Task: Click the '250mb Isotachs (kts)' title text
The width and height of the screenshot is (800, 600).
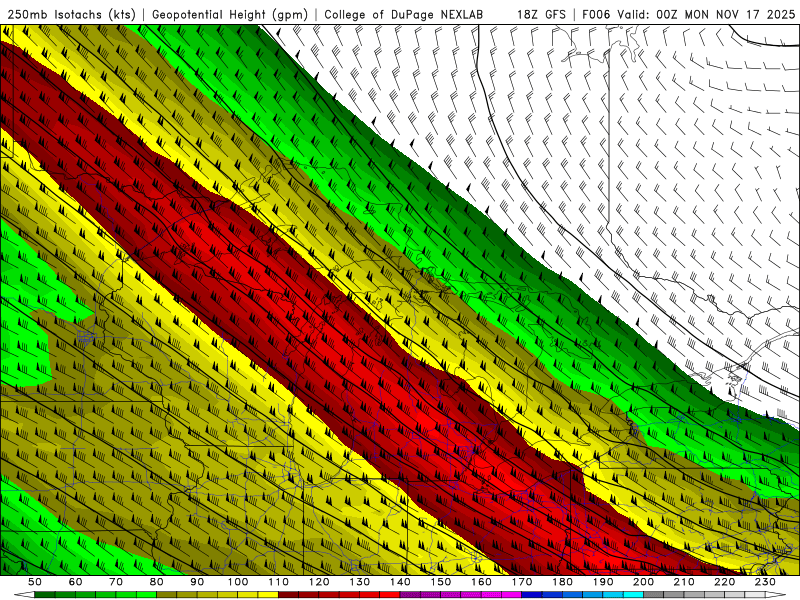Action: (x=71, y=14)
